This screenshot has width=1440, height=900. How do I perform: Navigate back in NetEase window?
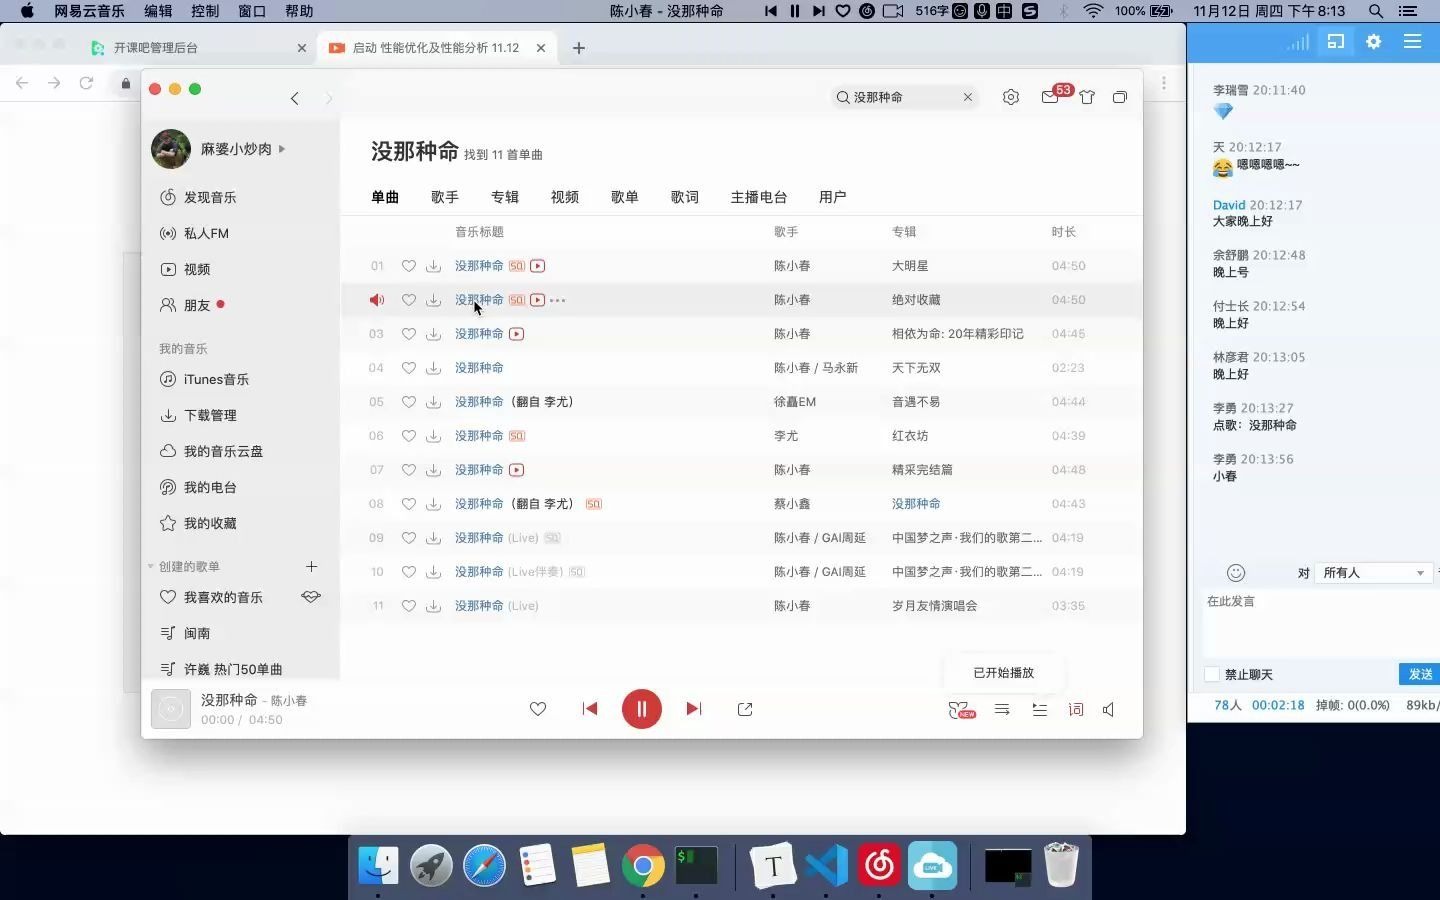[x=295, y=98]
